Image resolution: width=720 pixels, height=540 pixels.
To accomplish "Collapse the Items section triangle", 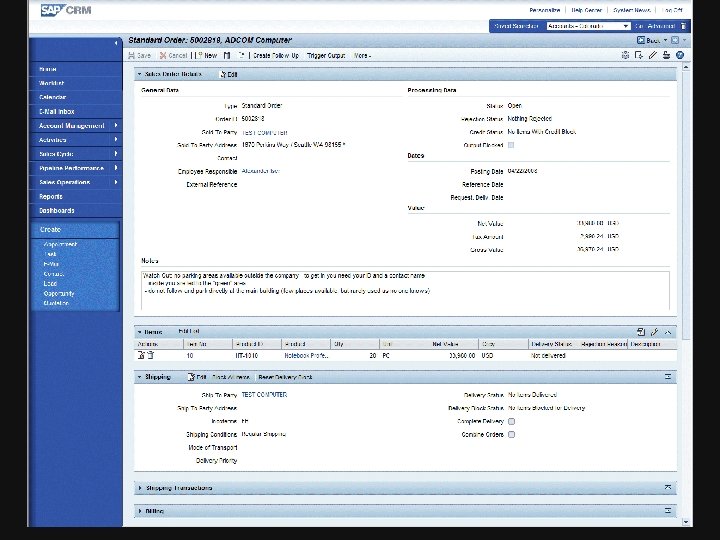I will tap(140, 332).
